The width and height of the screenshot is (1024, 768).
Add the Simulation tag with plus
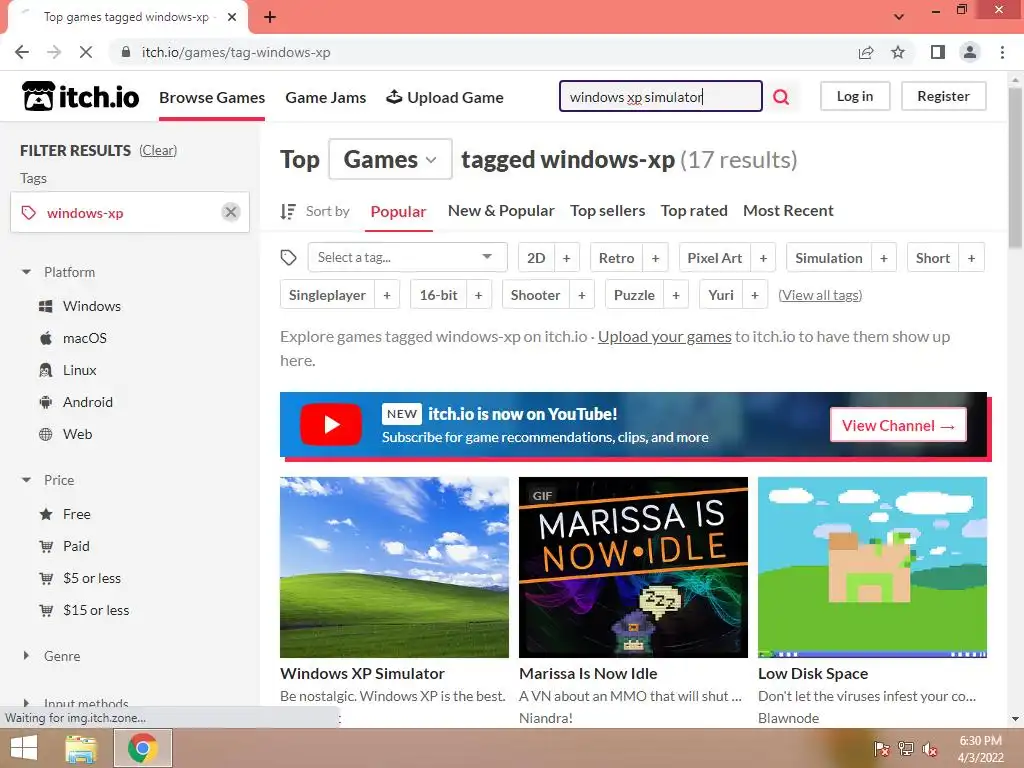[x=884, y=258]
